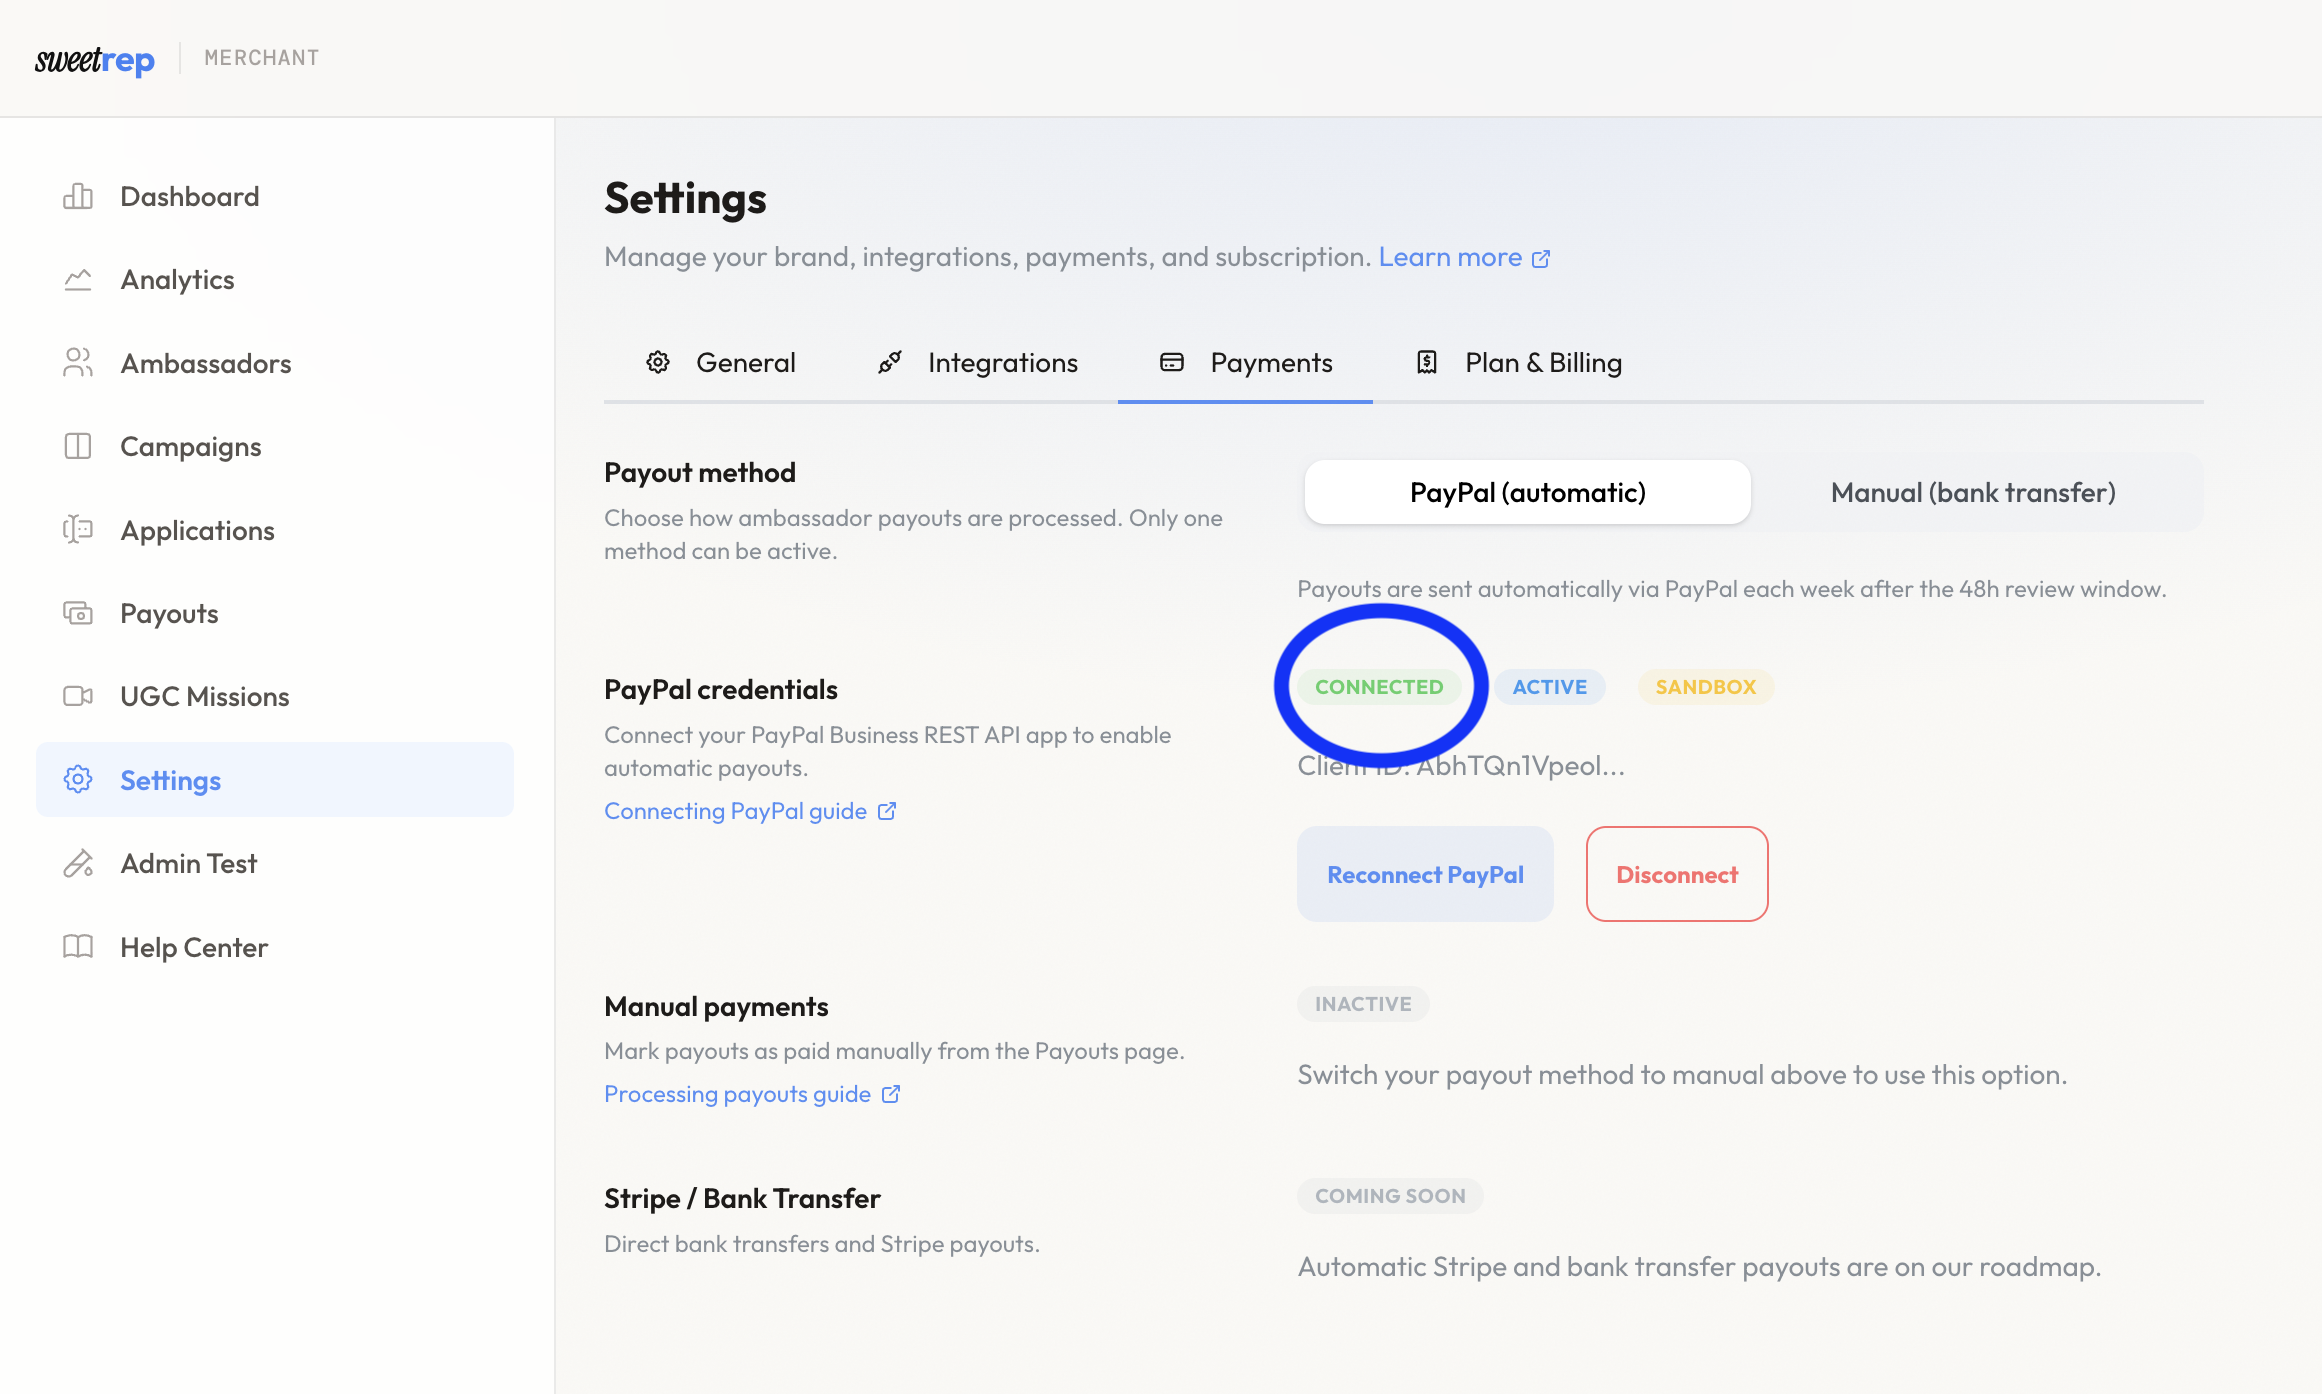
Task: Open Admin Test in the sidebar
Action: tap(188, 863)
